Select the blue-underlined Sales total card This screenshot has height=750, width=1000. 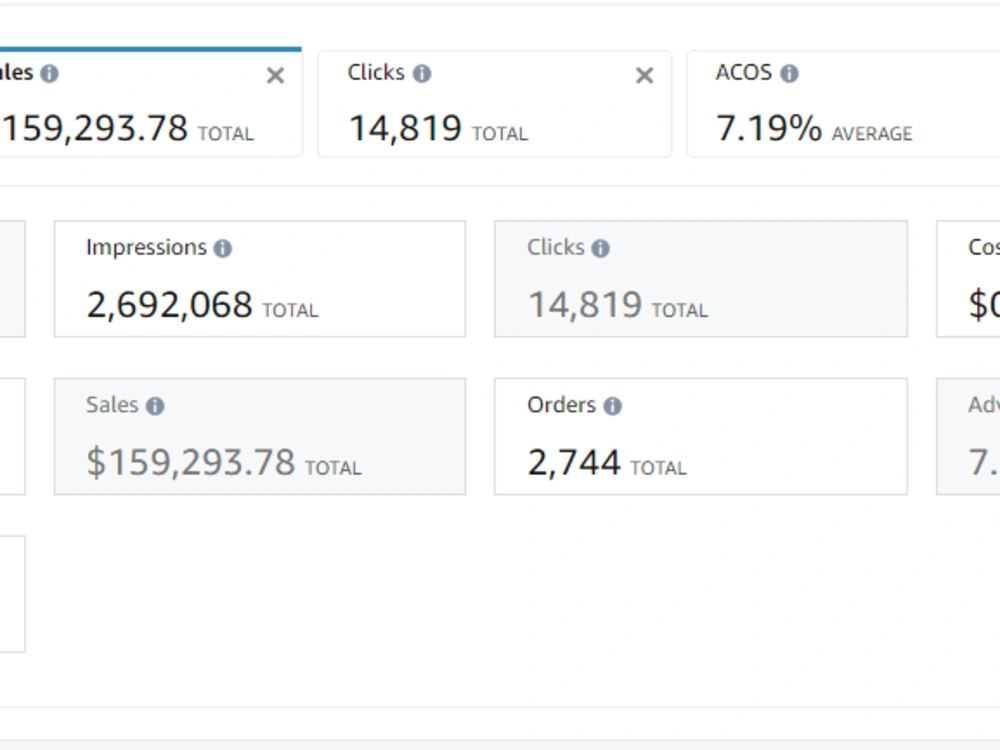pyautogui.click(x=151, y=102)
